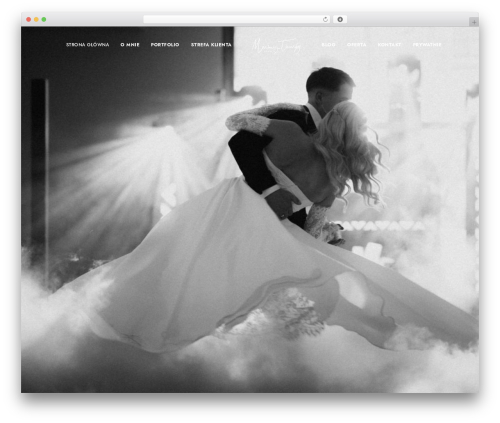Minimize the window with the yellow button
This screenshot has height=423, width=500.
pos(36,20)
